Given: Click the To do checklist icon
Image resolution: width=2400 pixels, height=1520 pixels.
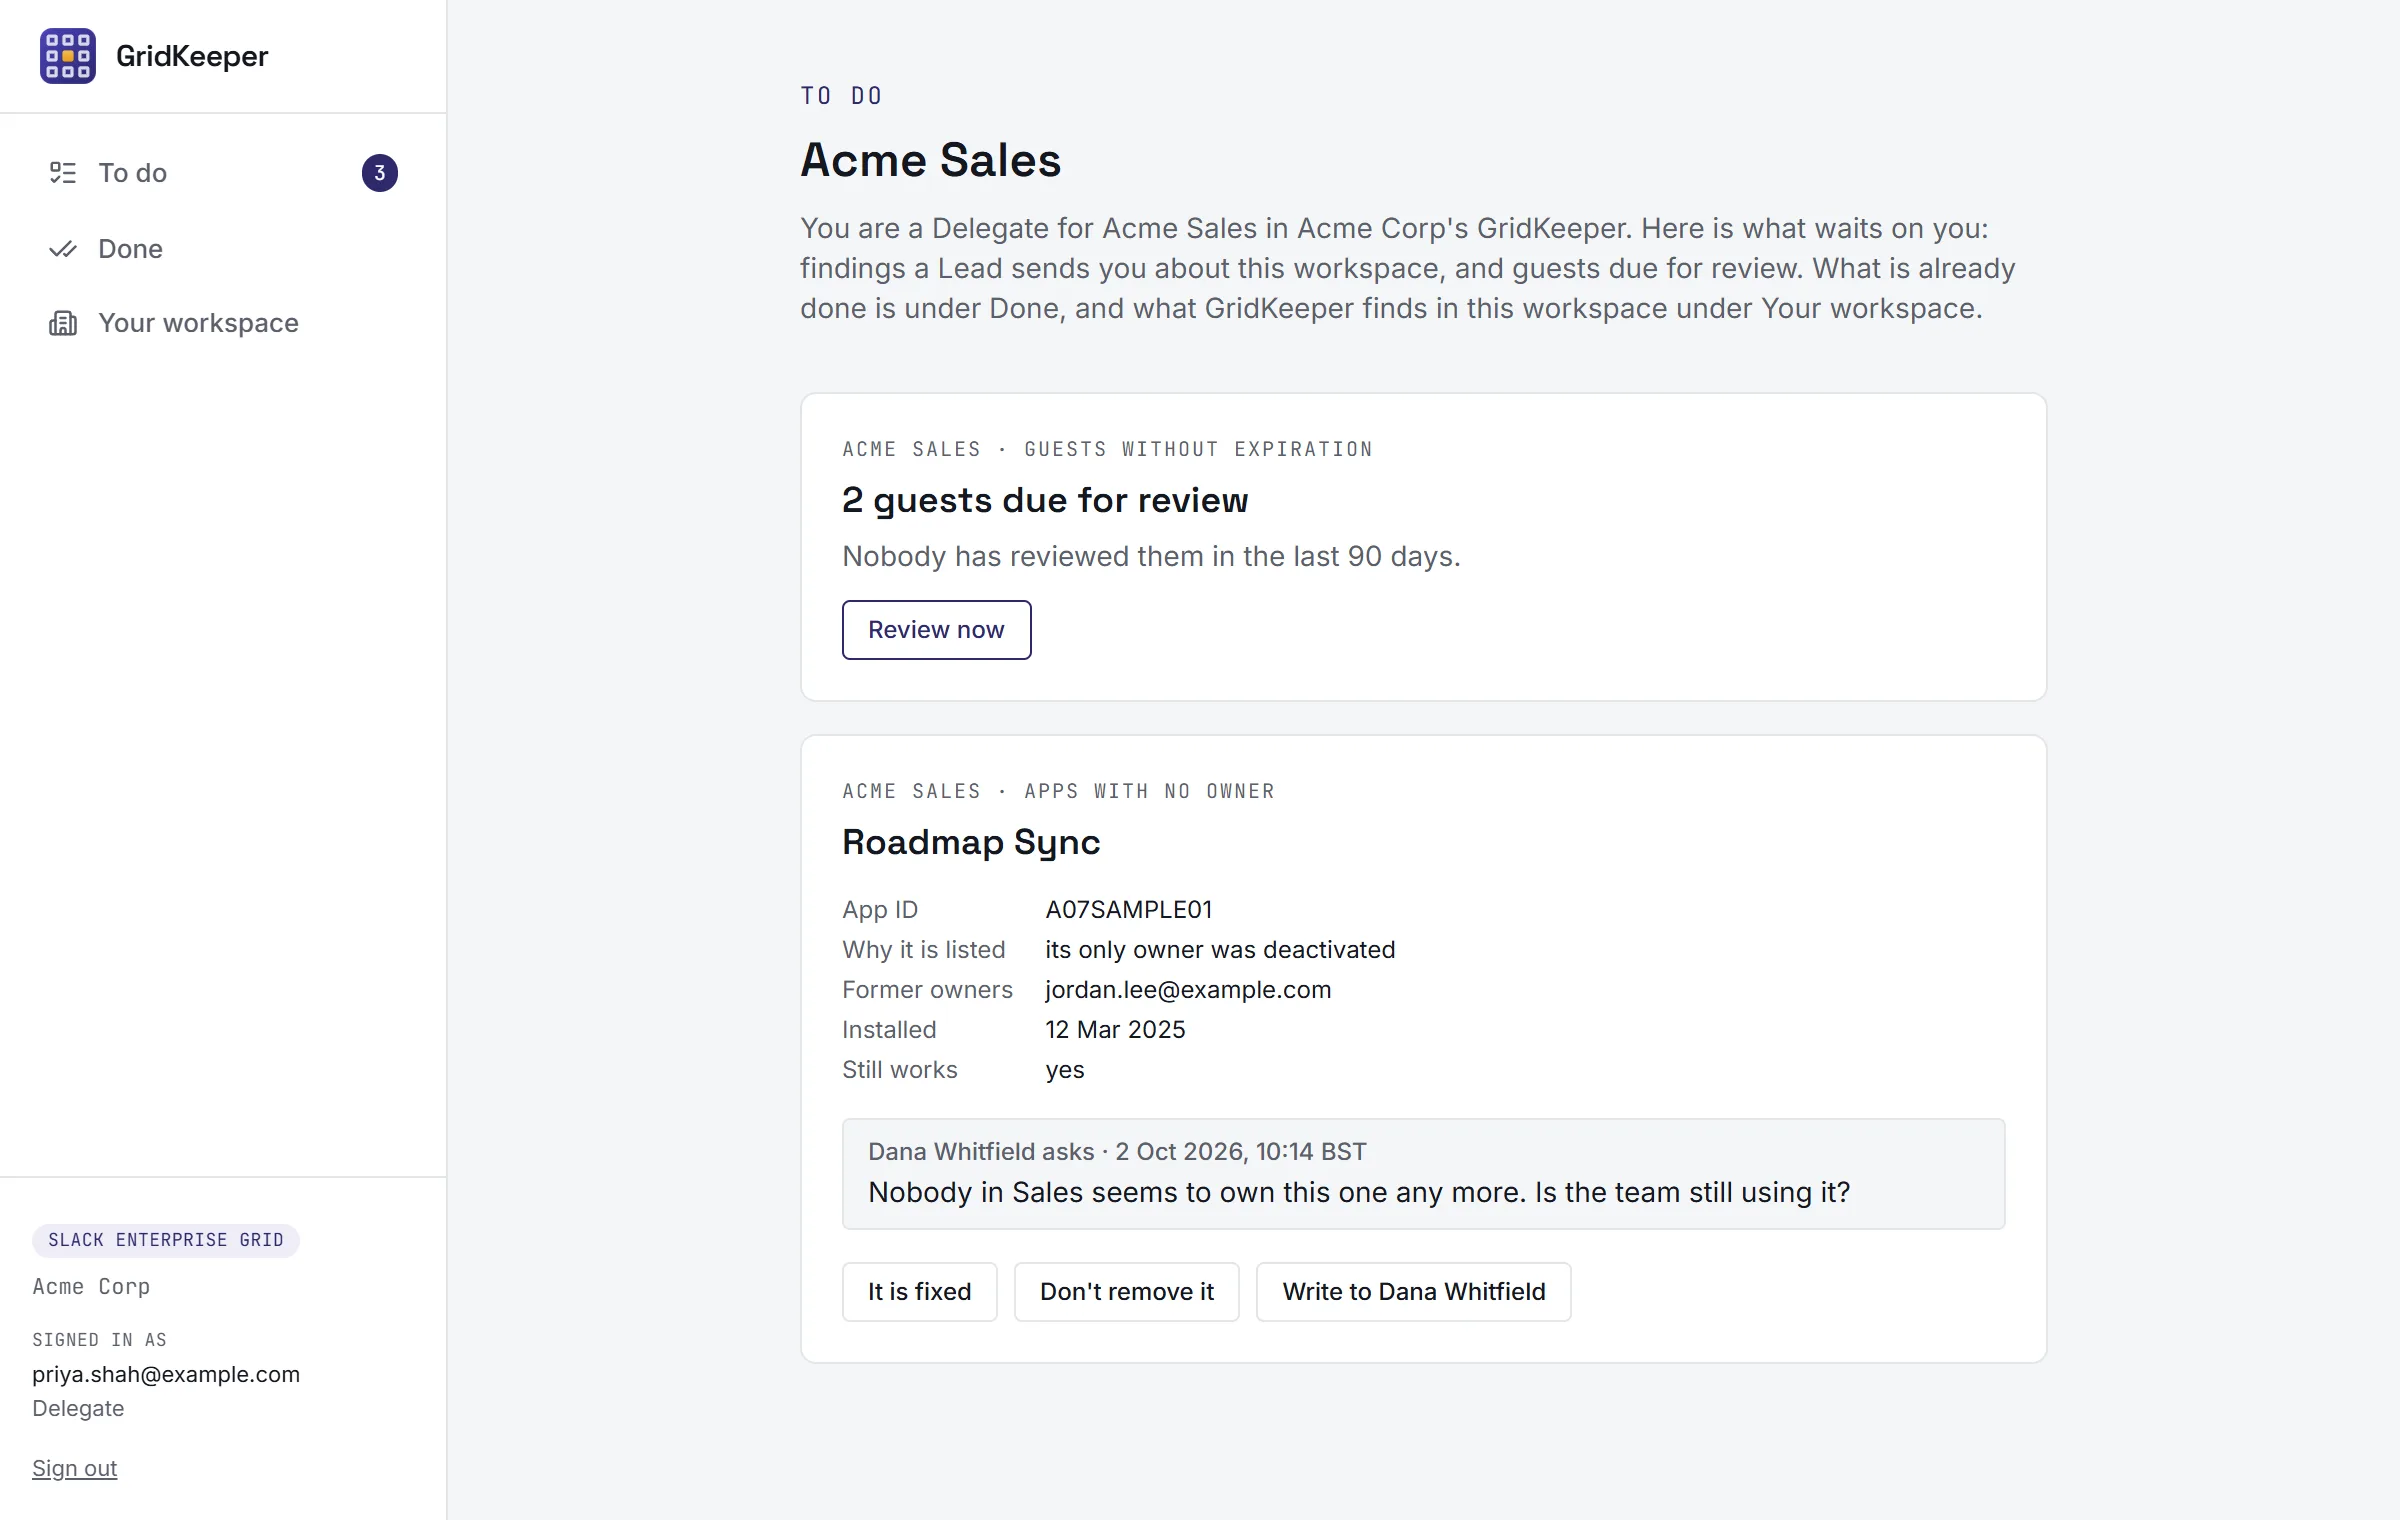Looking at the screenshot, I should click(63, 173).
